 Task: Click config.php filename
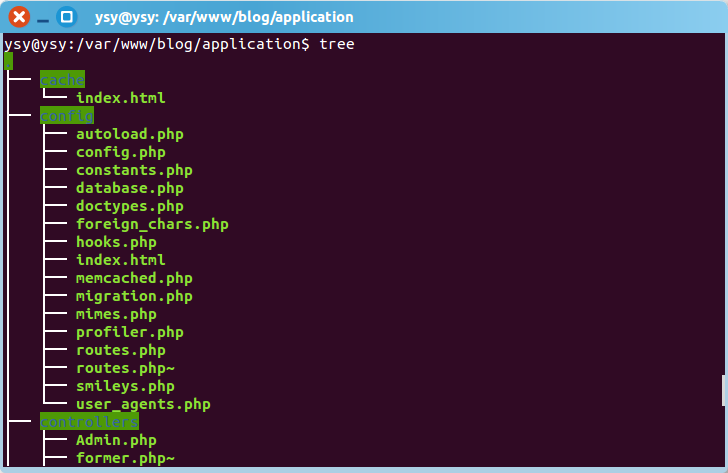tap(120, 152)
